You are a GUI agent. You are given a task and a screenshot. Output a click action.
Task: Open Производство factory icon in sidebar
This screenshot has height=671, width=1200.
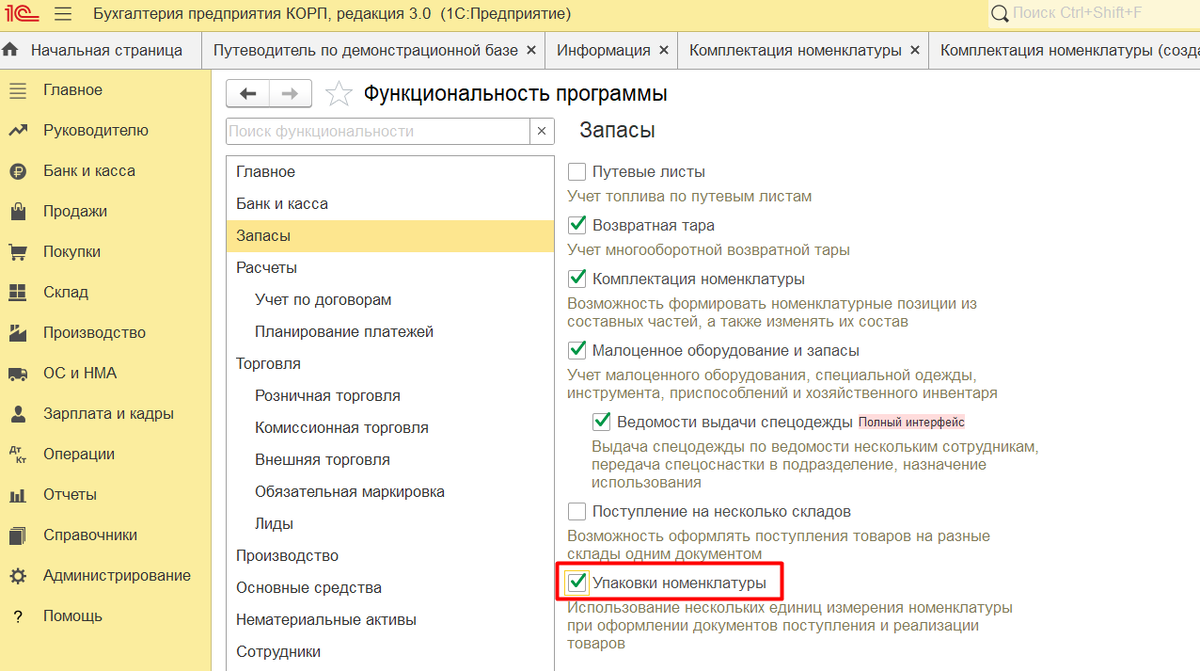[x=17, y=333]
